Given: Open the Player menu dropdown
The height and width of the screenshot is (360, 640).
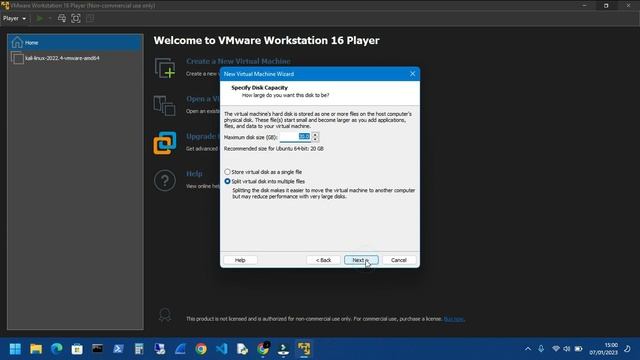Looking at the screenshot, I should coord(14,18).
